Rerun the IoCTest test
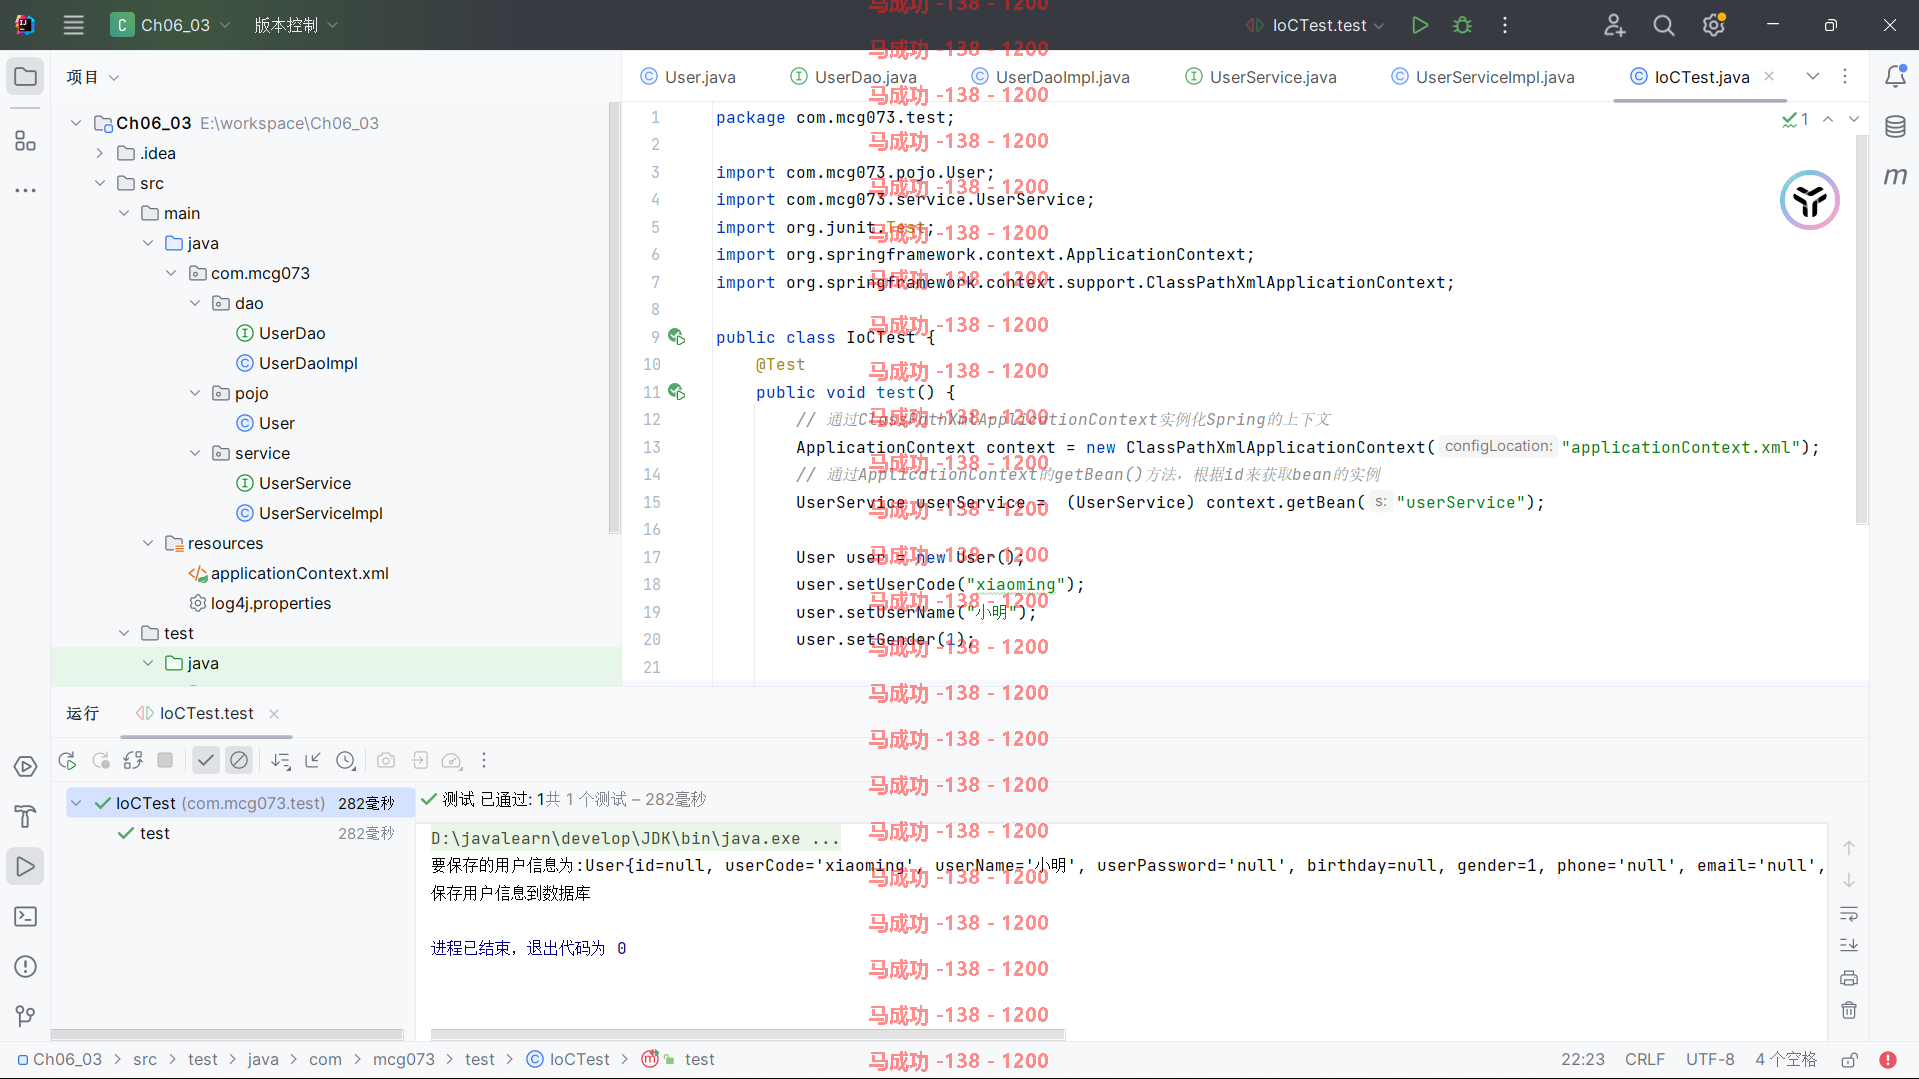Viewport: 1919px width, 1079px height. point(67,761)
